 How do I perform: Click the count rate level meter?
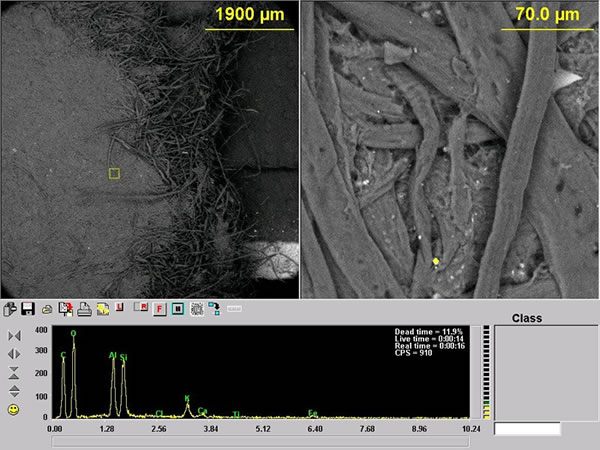pyautogui.click(x=486, y=372)
